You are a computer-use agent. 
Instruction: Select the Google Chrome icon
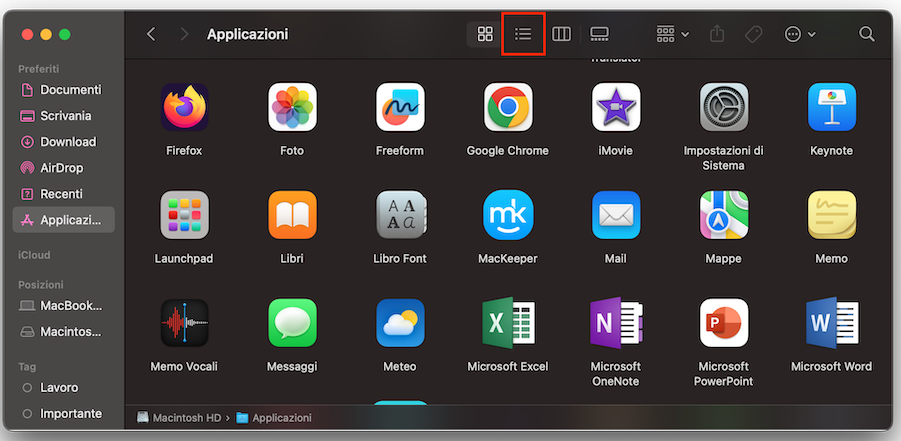pos(508,107)
